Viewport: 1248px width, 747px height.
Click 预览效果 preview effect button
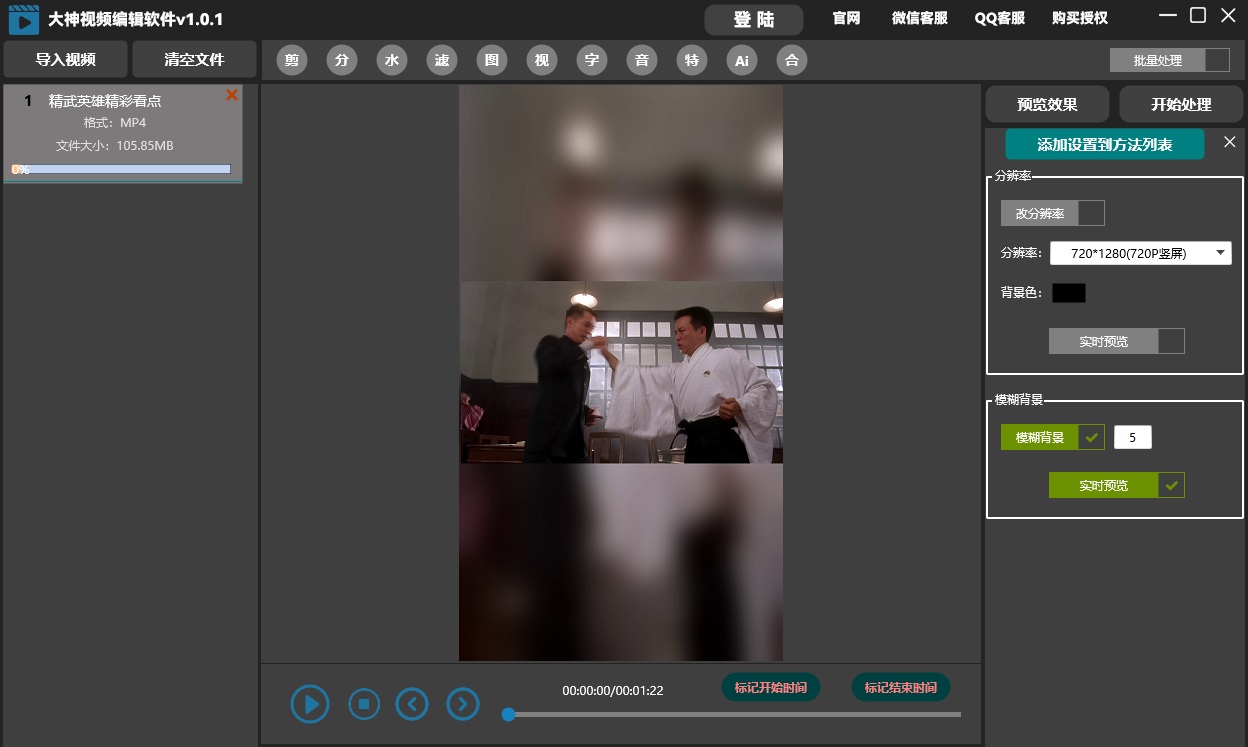point(1047,104)
